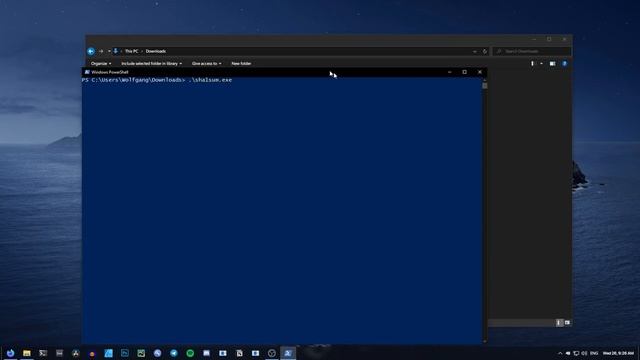Open 'Include selected folder in library' menu
This screenshot has width=640, height=360.
pos(151,64)
